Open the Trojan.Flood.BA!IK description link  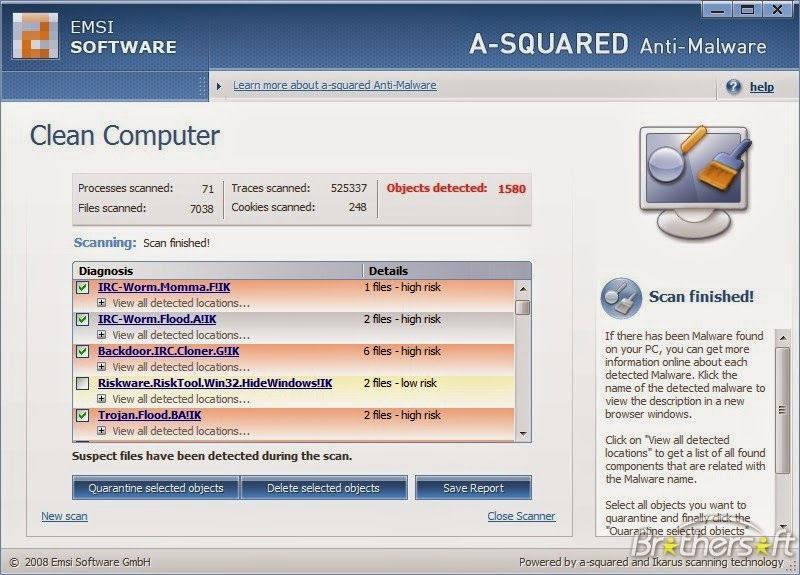[x=149, y=415]
